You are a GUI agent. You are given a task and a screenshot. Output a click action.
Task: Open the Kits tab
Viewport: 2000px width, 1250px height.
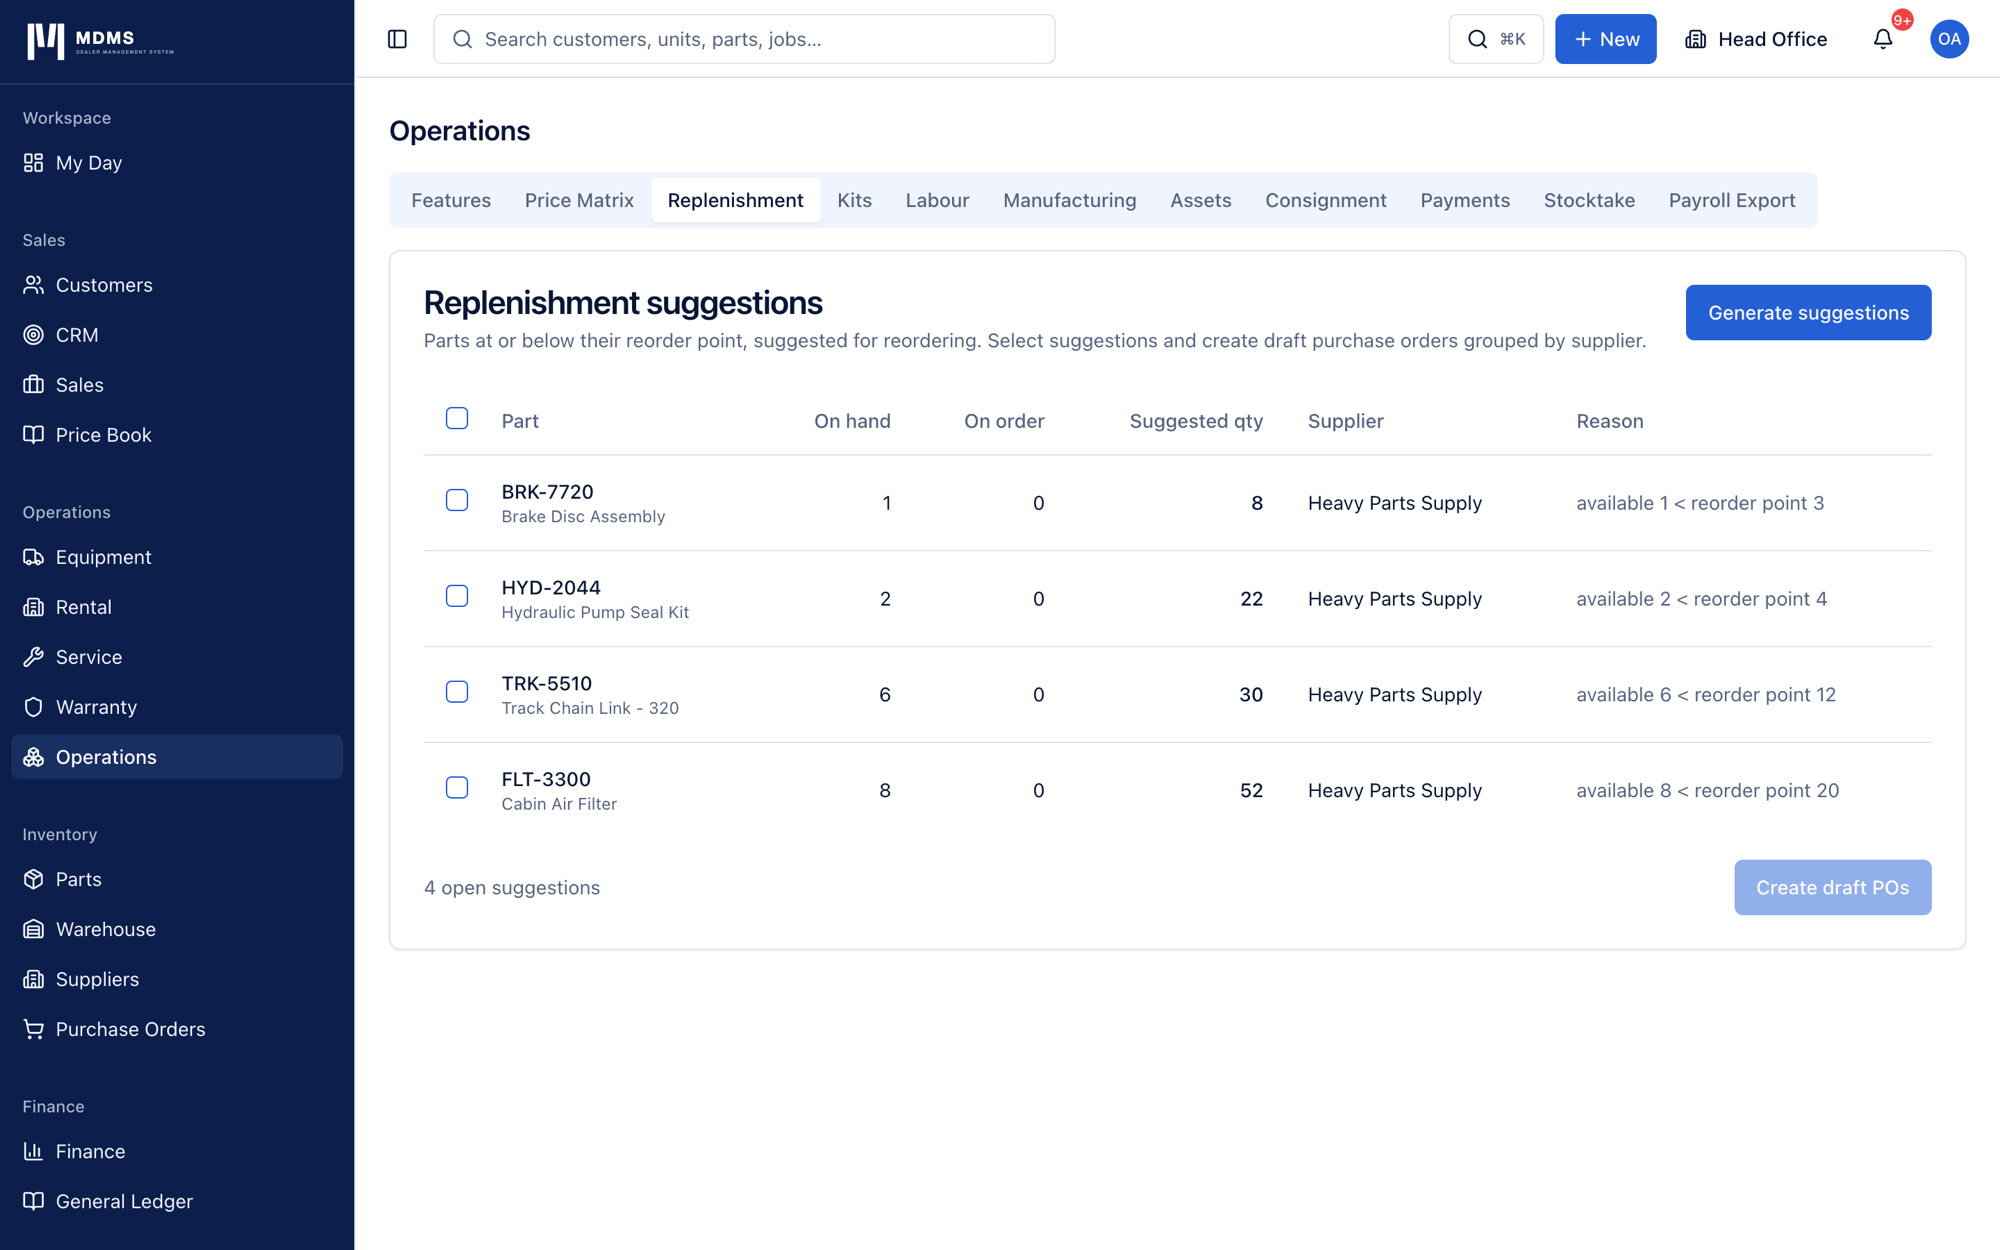[x=855, y=200]
